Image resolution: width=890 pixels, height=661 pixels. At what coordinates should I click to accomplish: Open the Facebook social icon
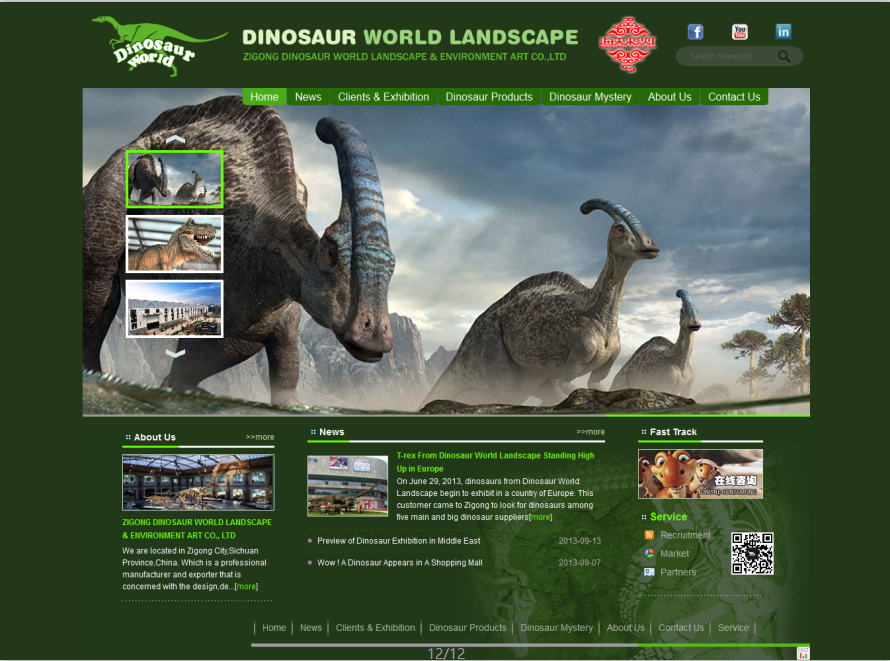pos(695,32)
